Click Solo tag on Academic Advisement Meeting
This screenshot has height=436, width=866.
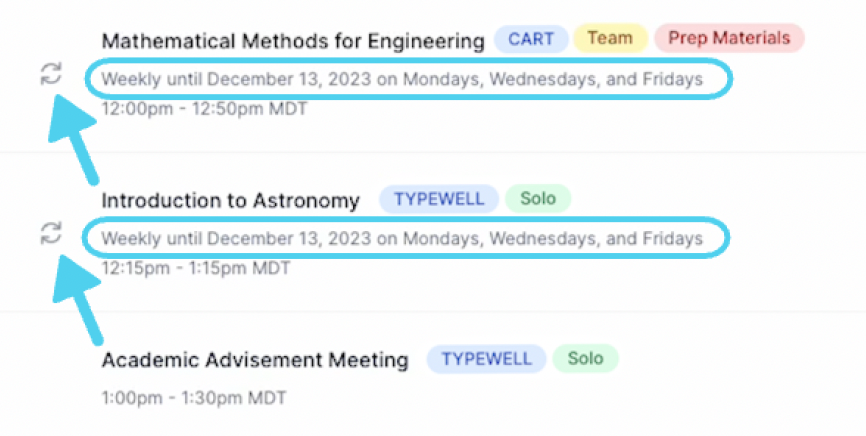585,358
